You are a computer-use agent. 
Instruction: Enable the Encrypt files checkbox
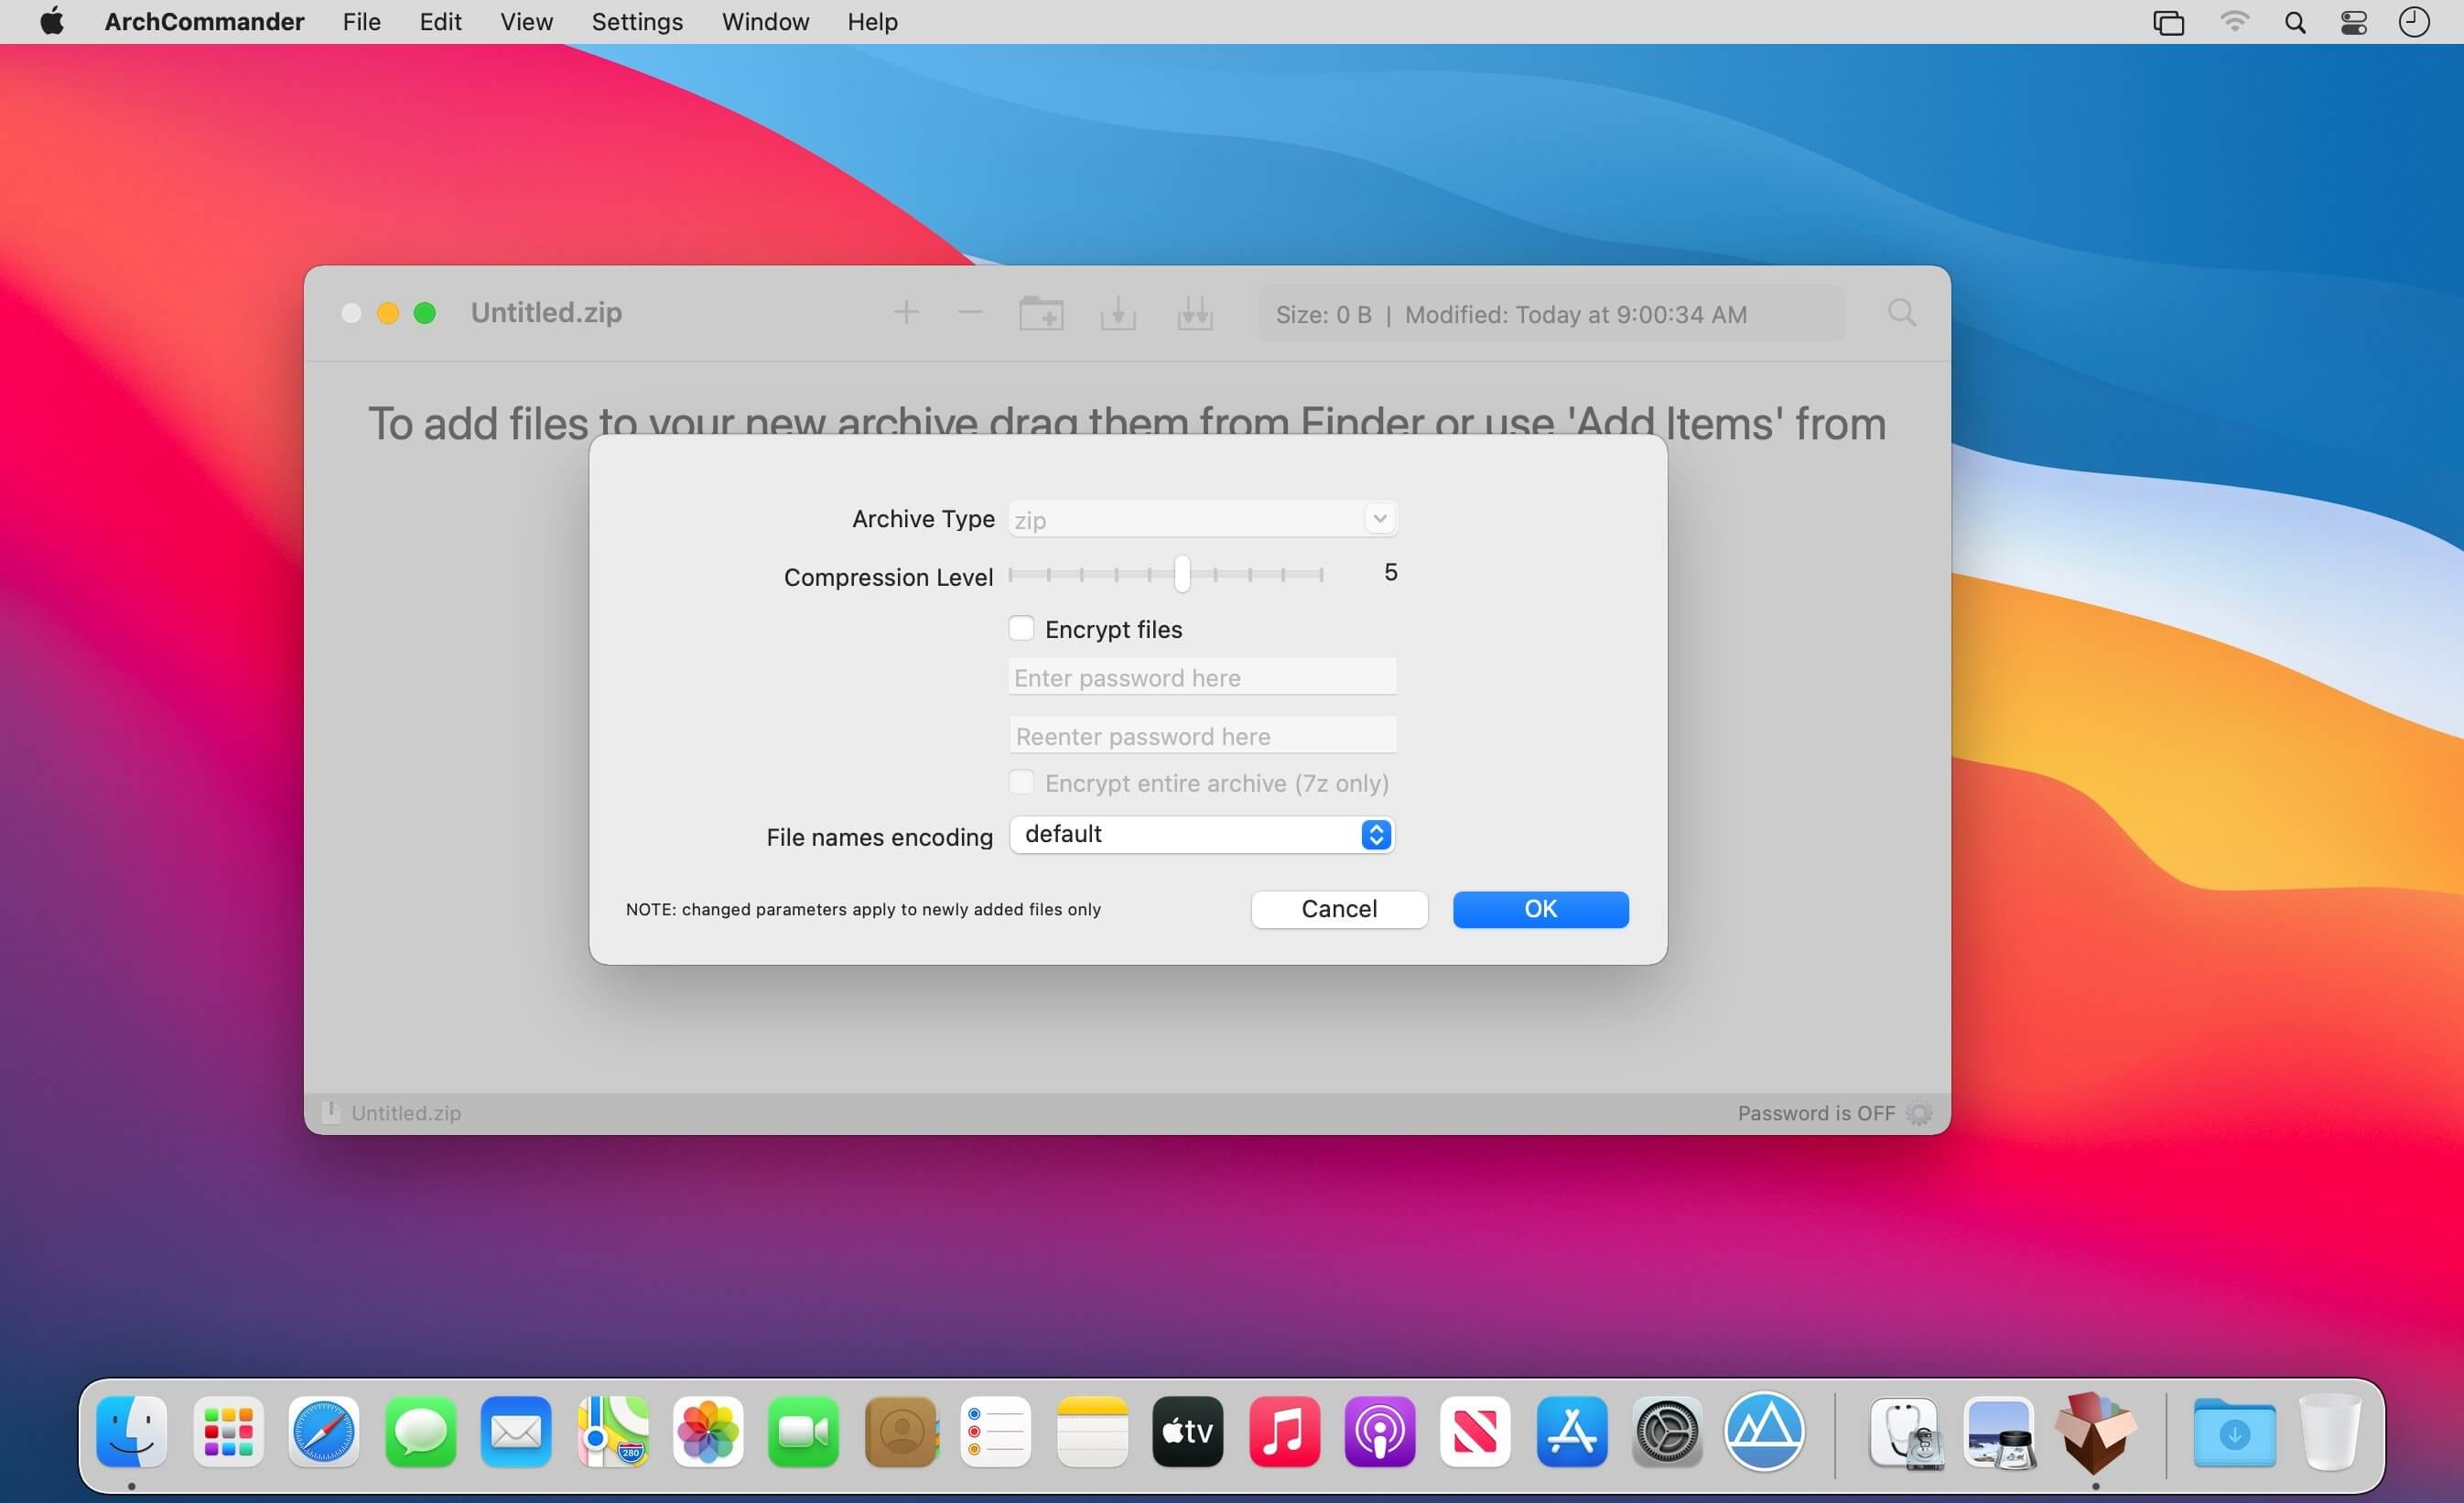point(1021,628)
